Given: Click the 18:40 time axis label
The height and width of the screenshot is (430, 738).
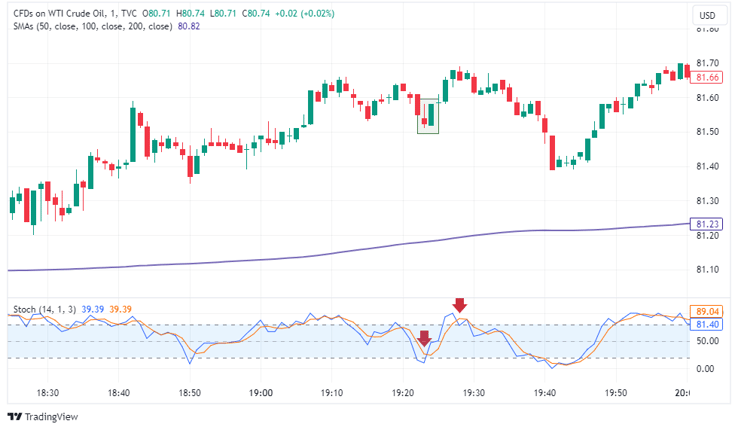Looking at the screenshot, I should [119, 392].
